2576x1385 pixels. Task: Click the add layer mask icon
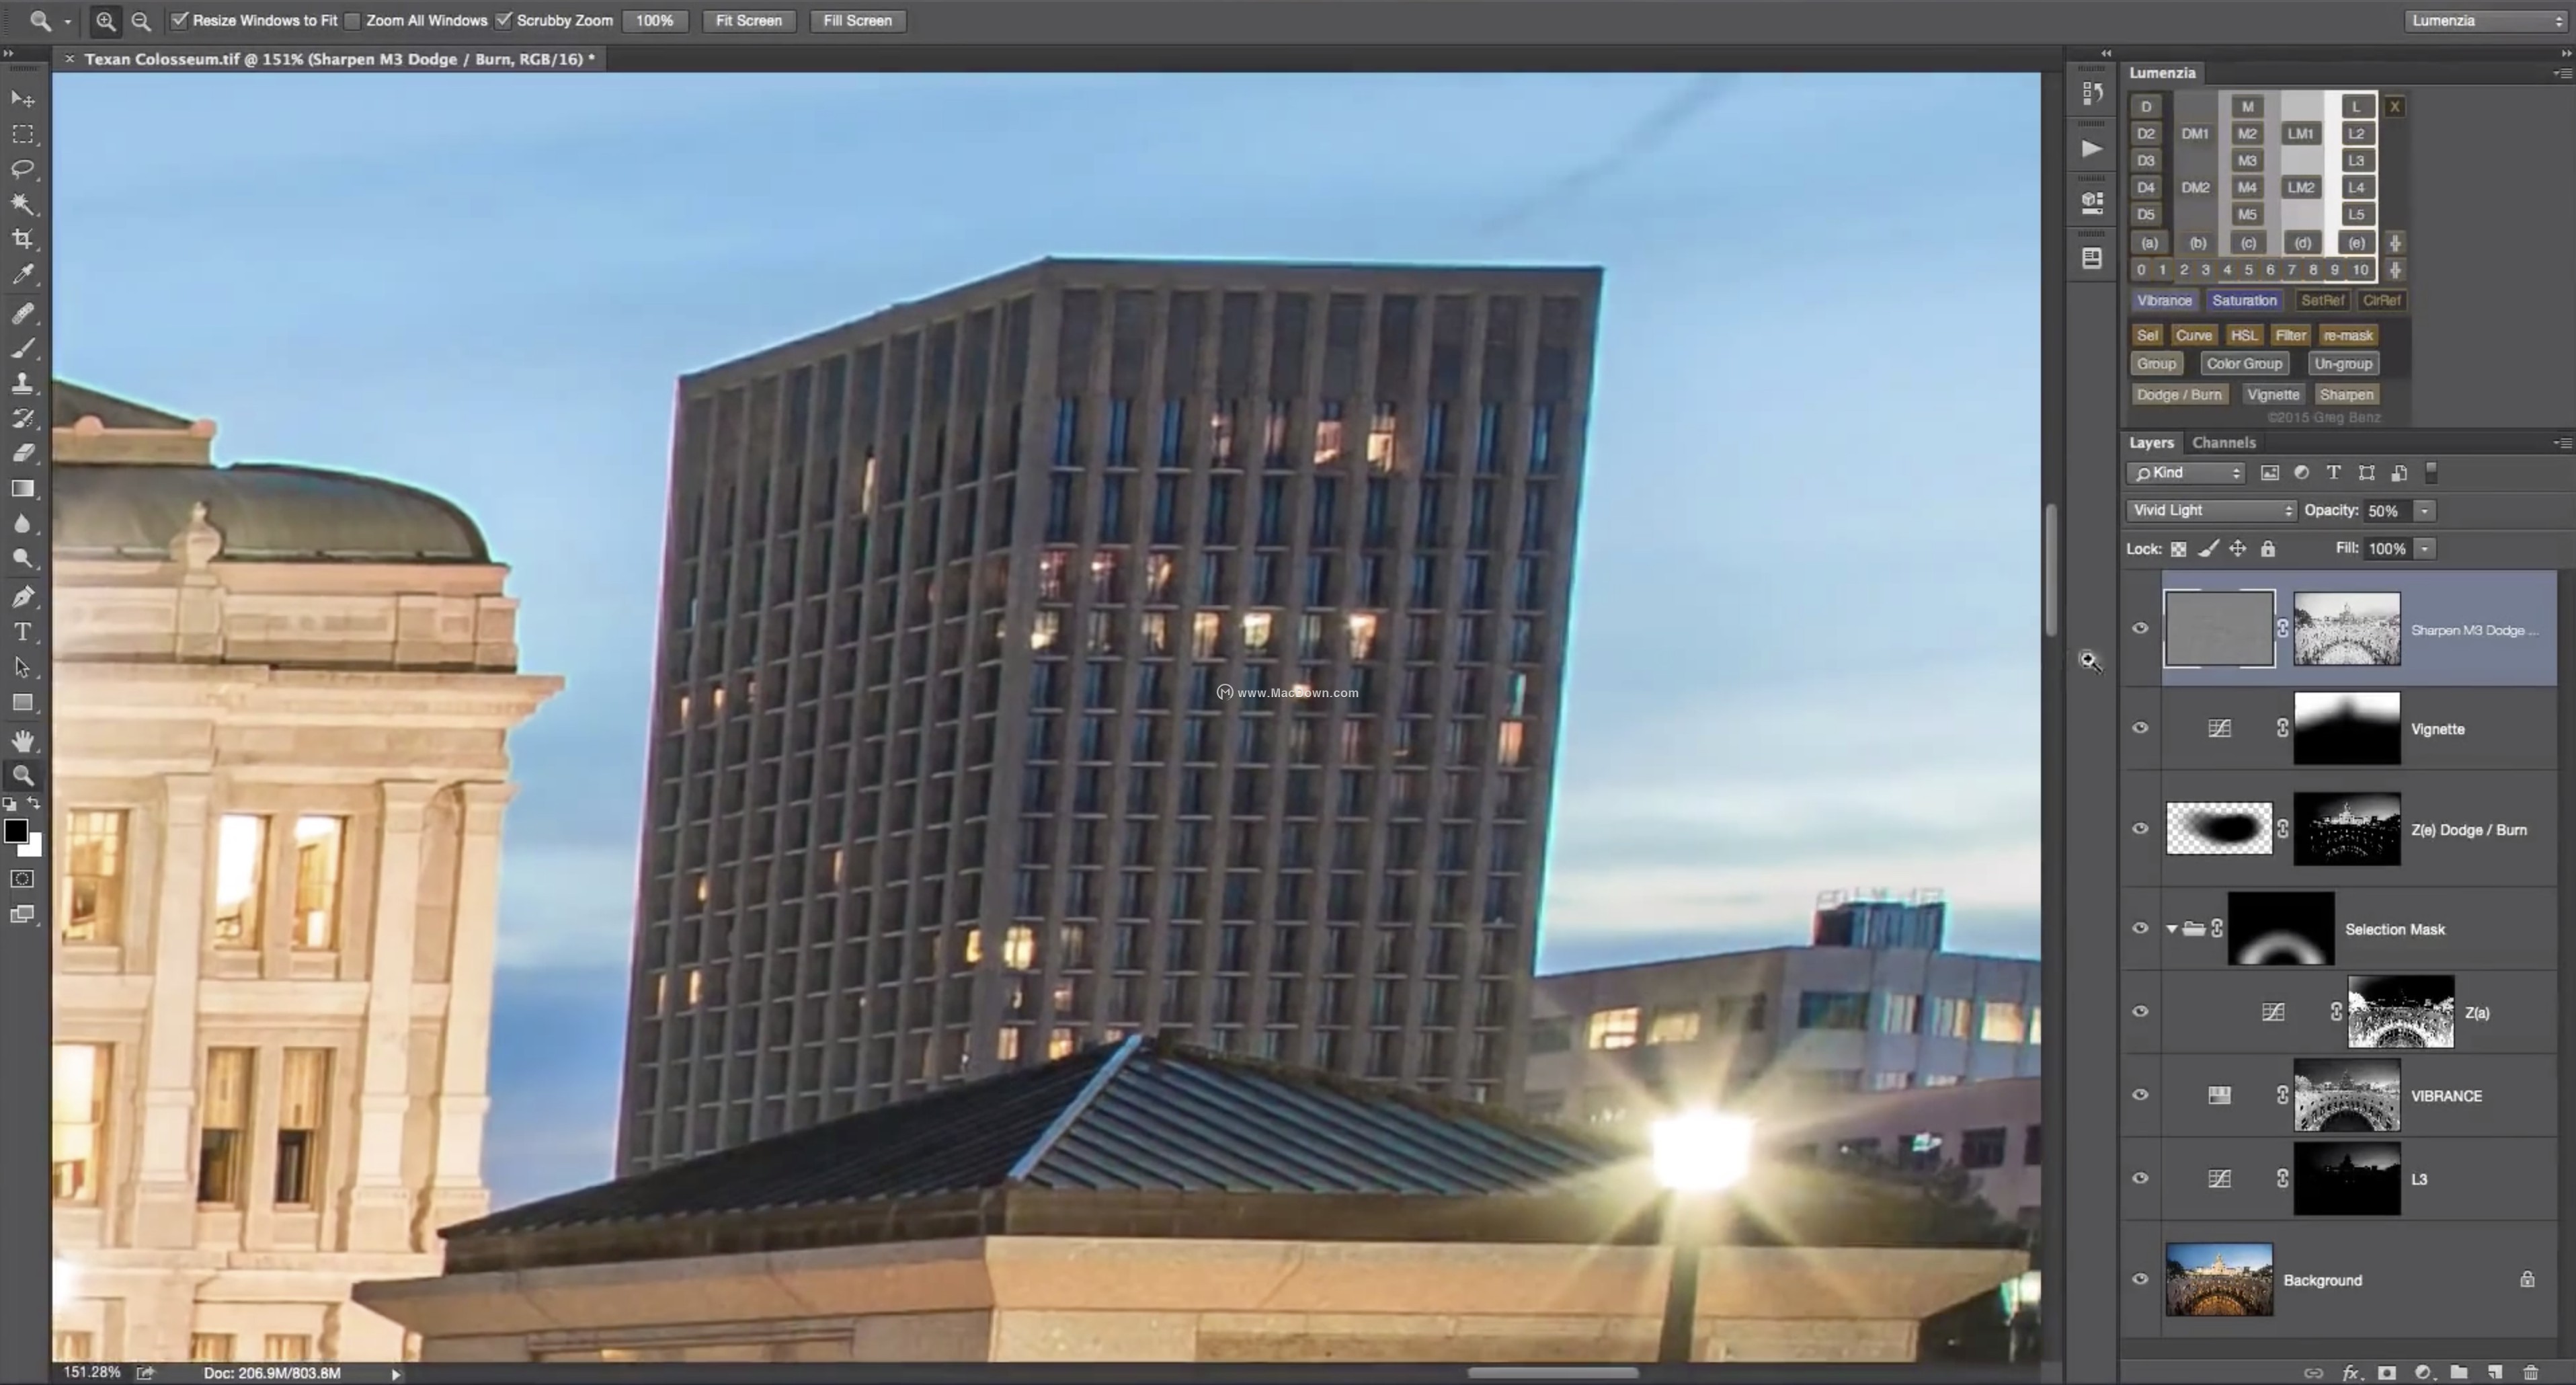click(x=2386, y=1372)
